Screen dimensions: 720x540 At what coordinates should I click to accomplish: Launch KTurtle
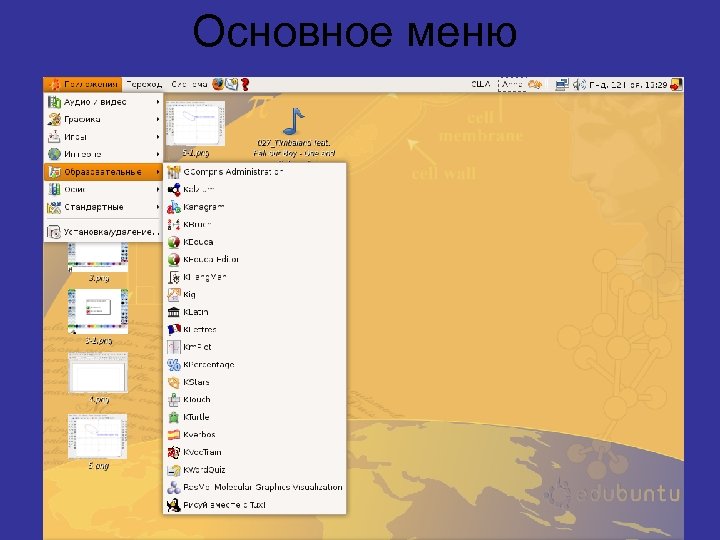coord(254,417)
